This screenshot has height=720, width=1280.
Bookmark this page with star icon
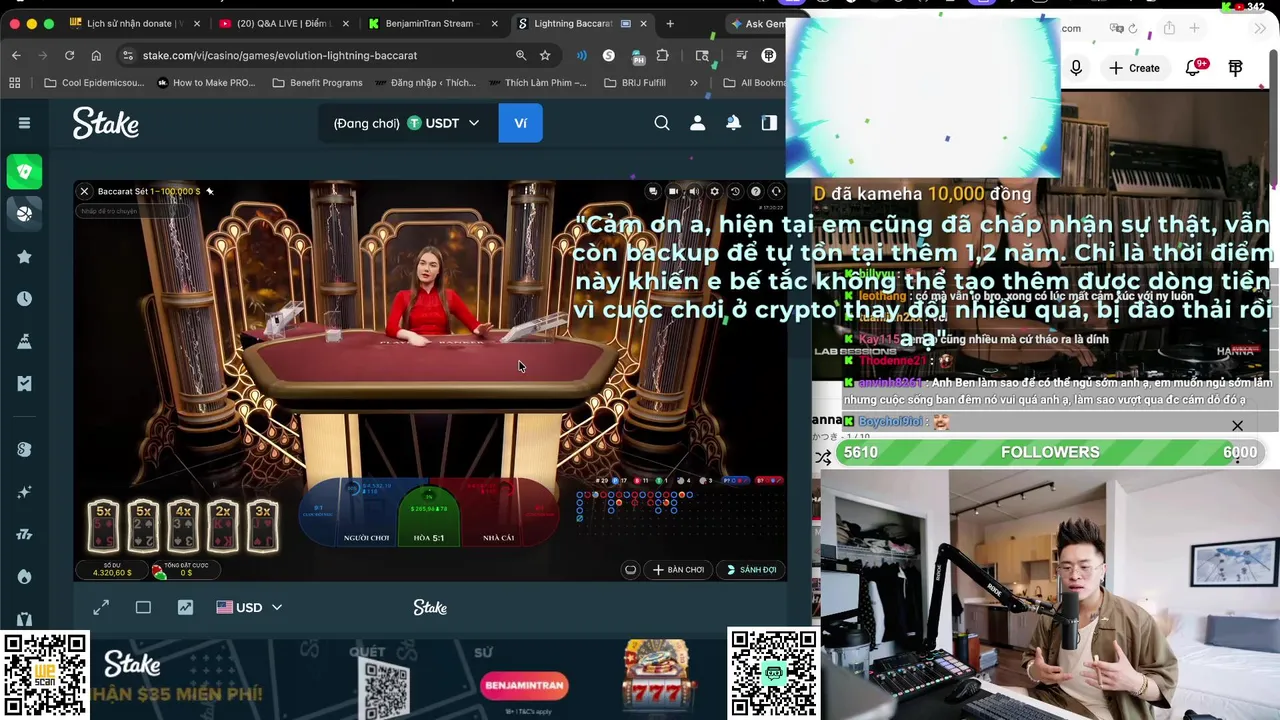(545, 55)
